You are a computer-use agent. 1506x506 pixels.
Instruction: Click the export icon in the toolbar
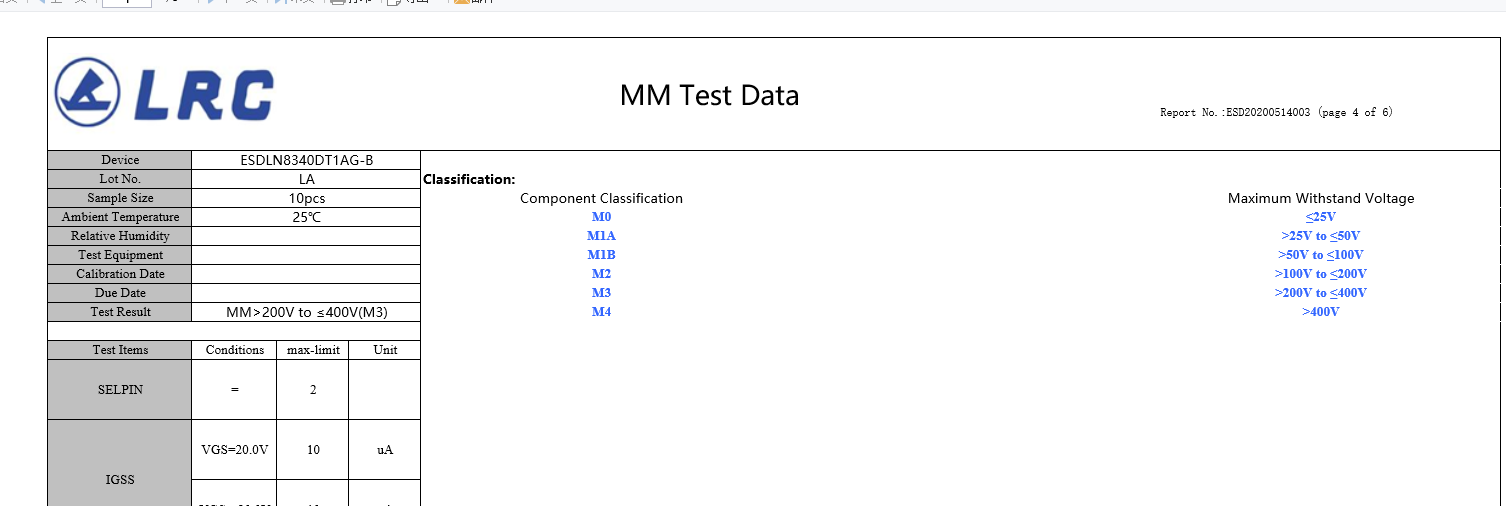[393, 2]
